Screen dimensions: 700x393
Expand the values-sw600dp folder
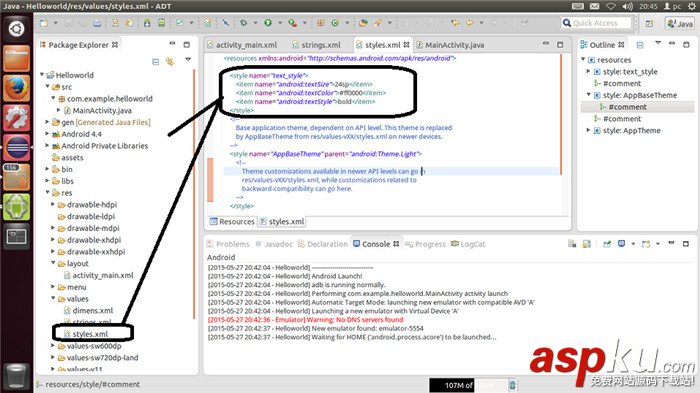53,346
